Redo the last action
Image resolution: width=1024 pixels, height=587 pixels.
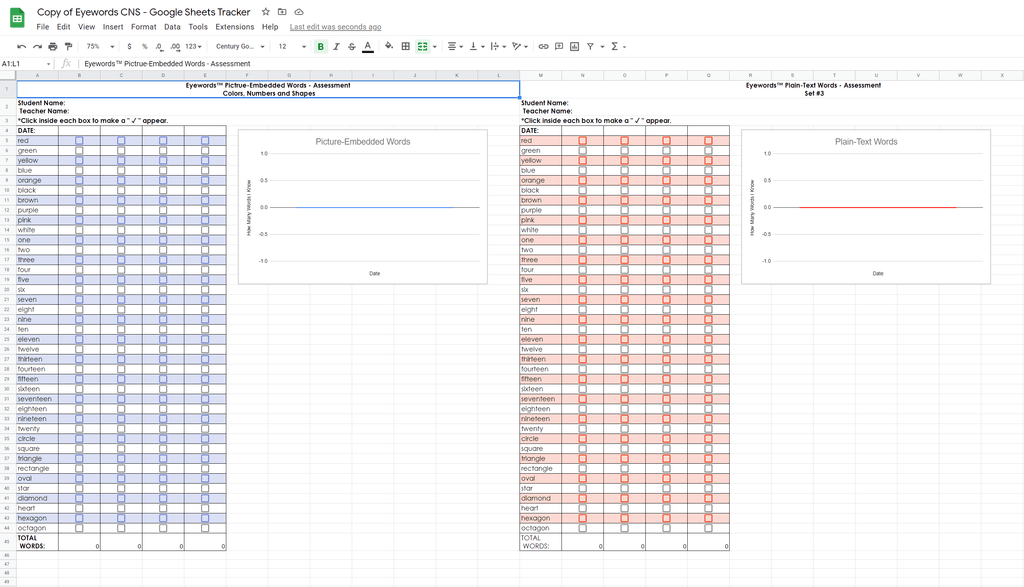click(x=37, y=46)
